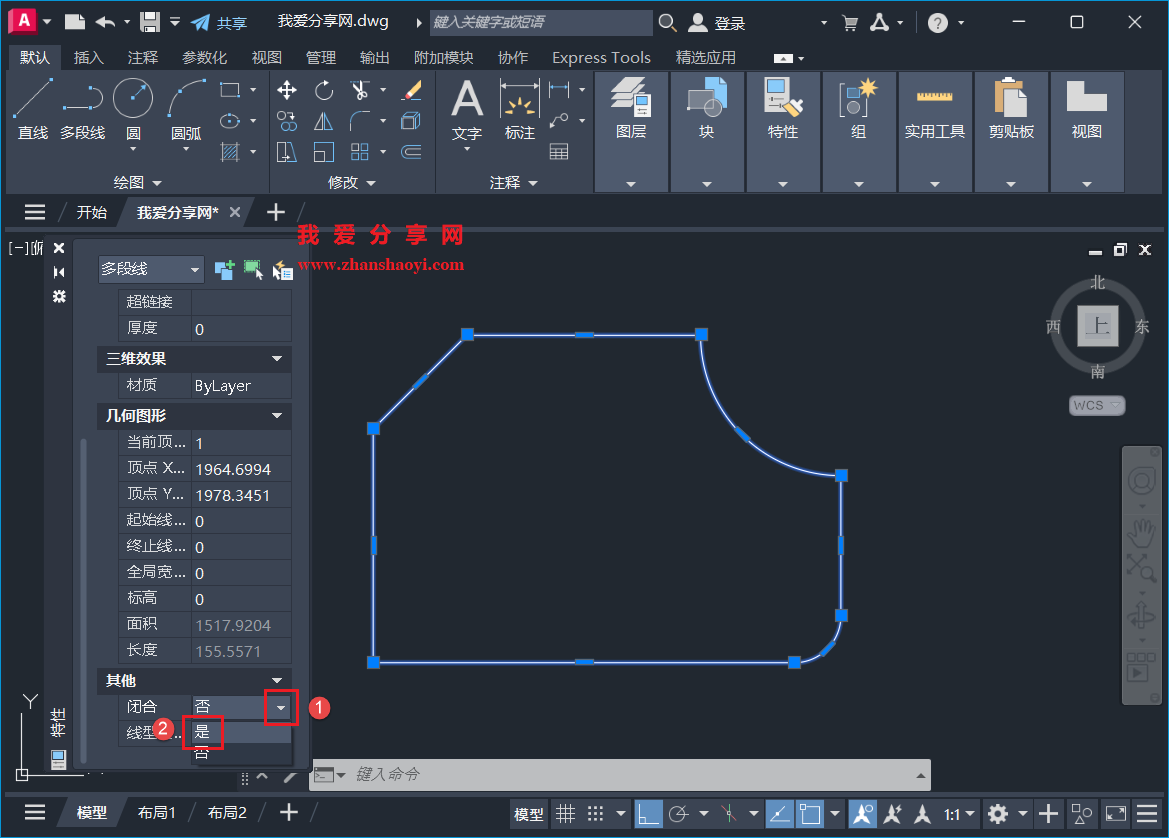Image resolution: width=1169 pixels, height=838 pixels.
Task: Select the Circle tool
Action: point(132,97)
